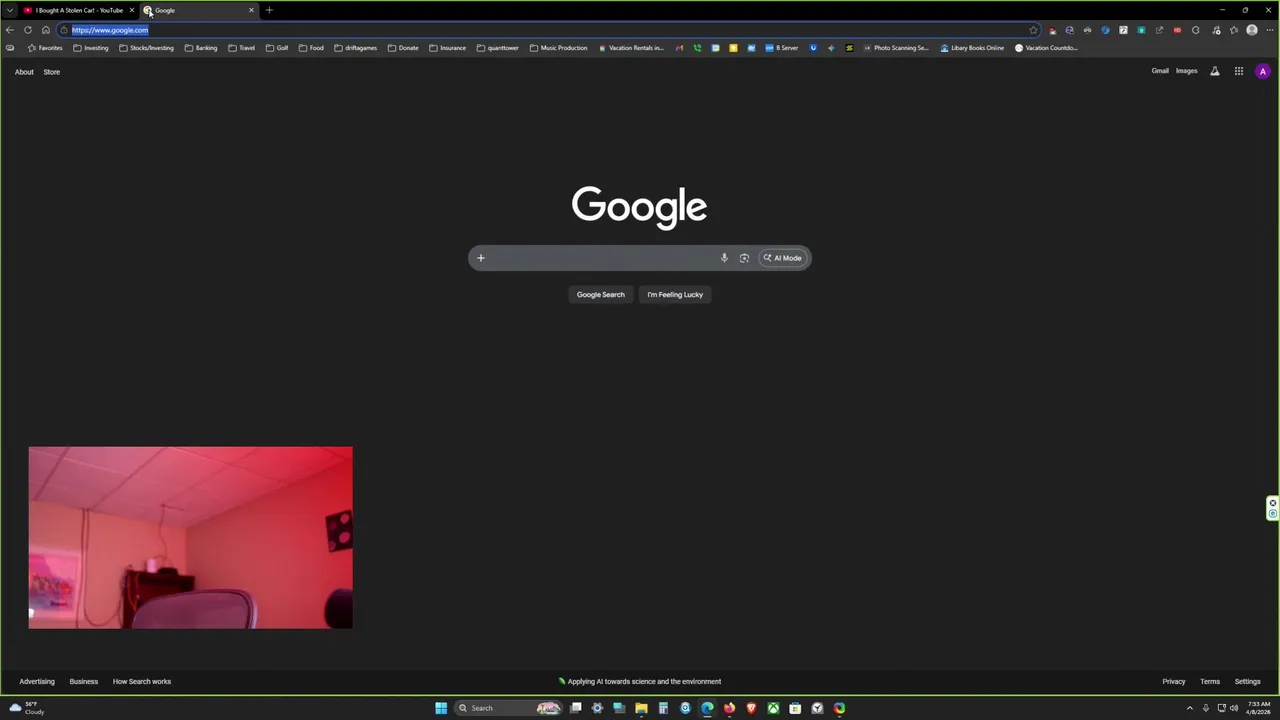1280x720 pixels.
Task: Click the browser back arrow
Action: click(10, 30)
